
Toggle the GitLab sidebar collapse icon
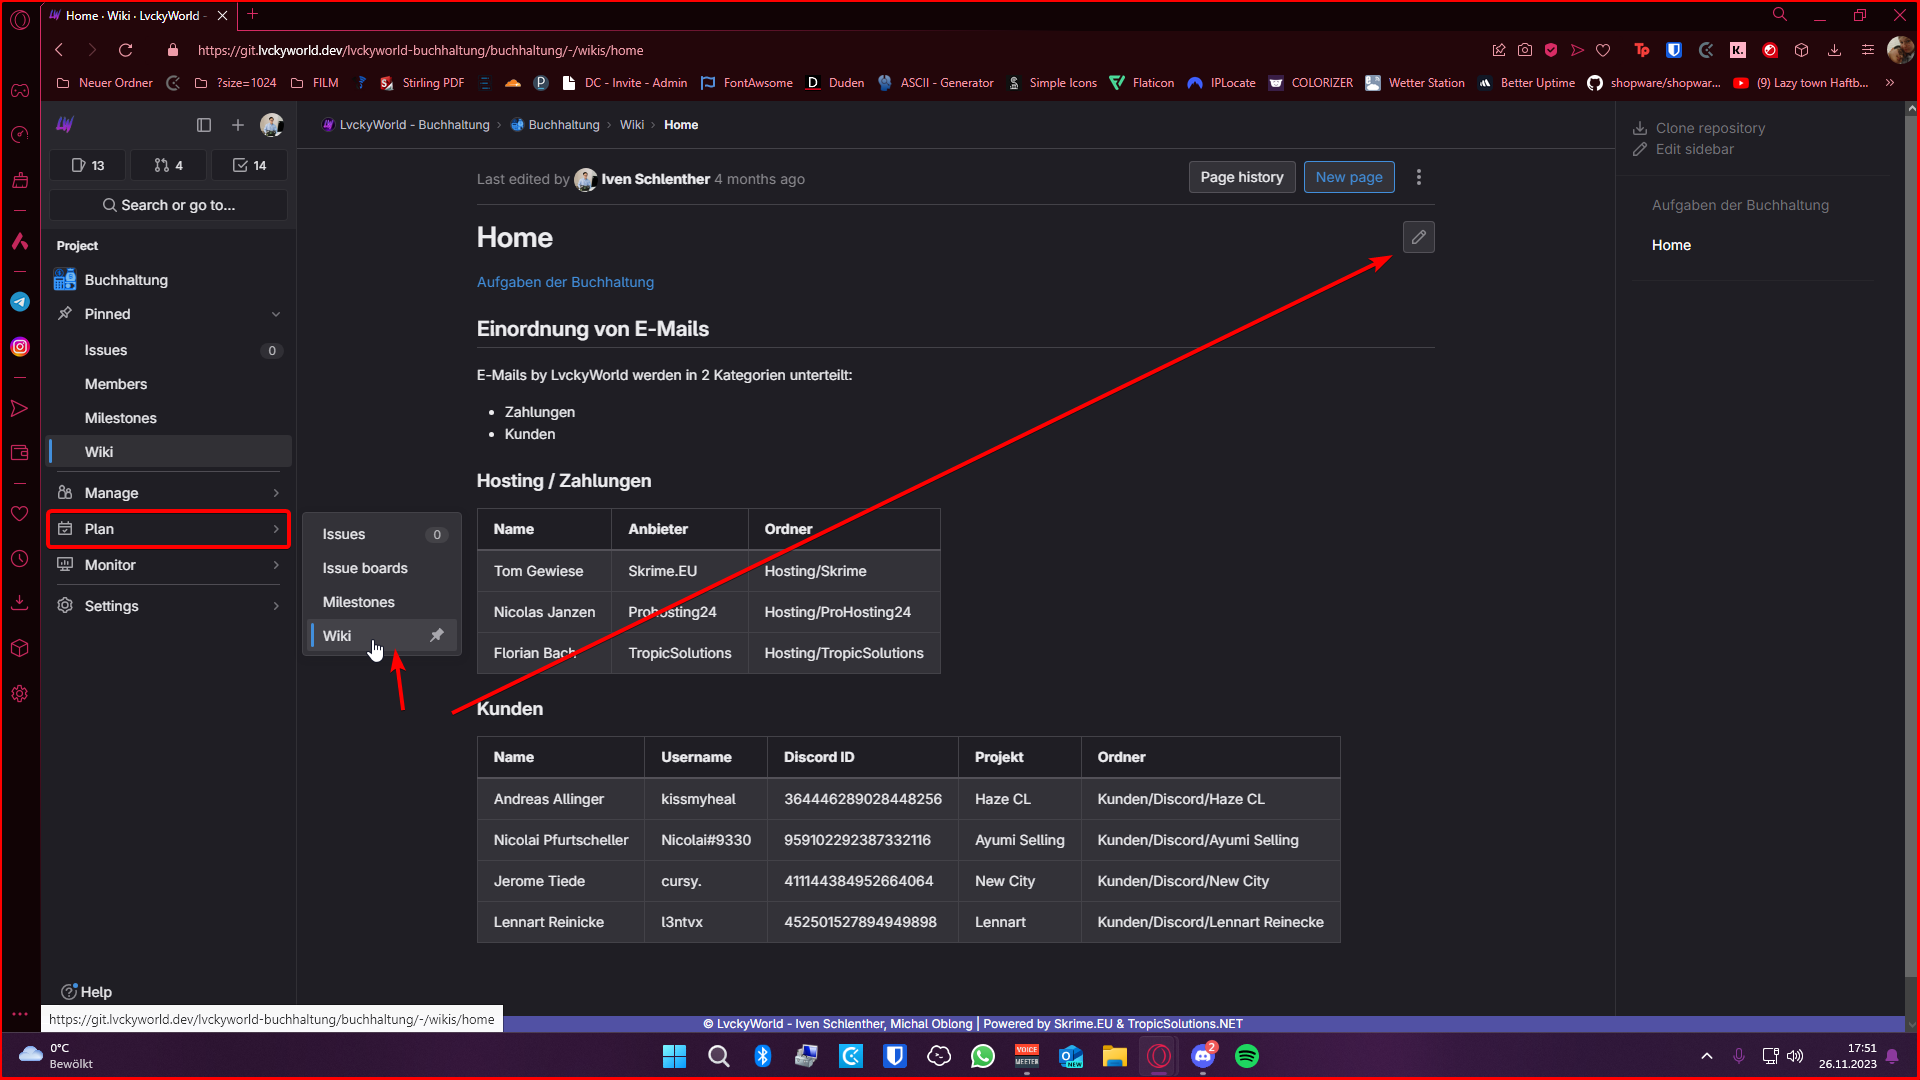click(204, 125)
